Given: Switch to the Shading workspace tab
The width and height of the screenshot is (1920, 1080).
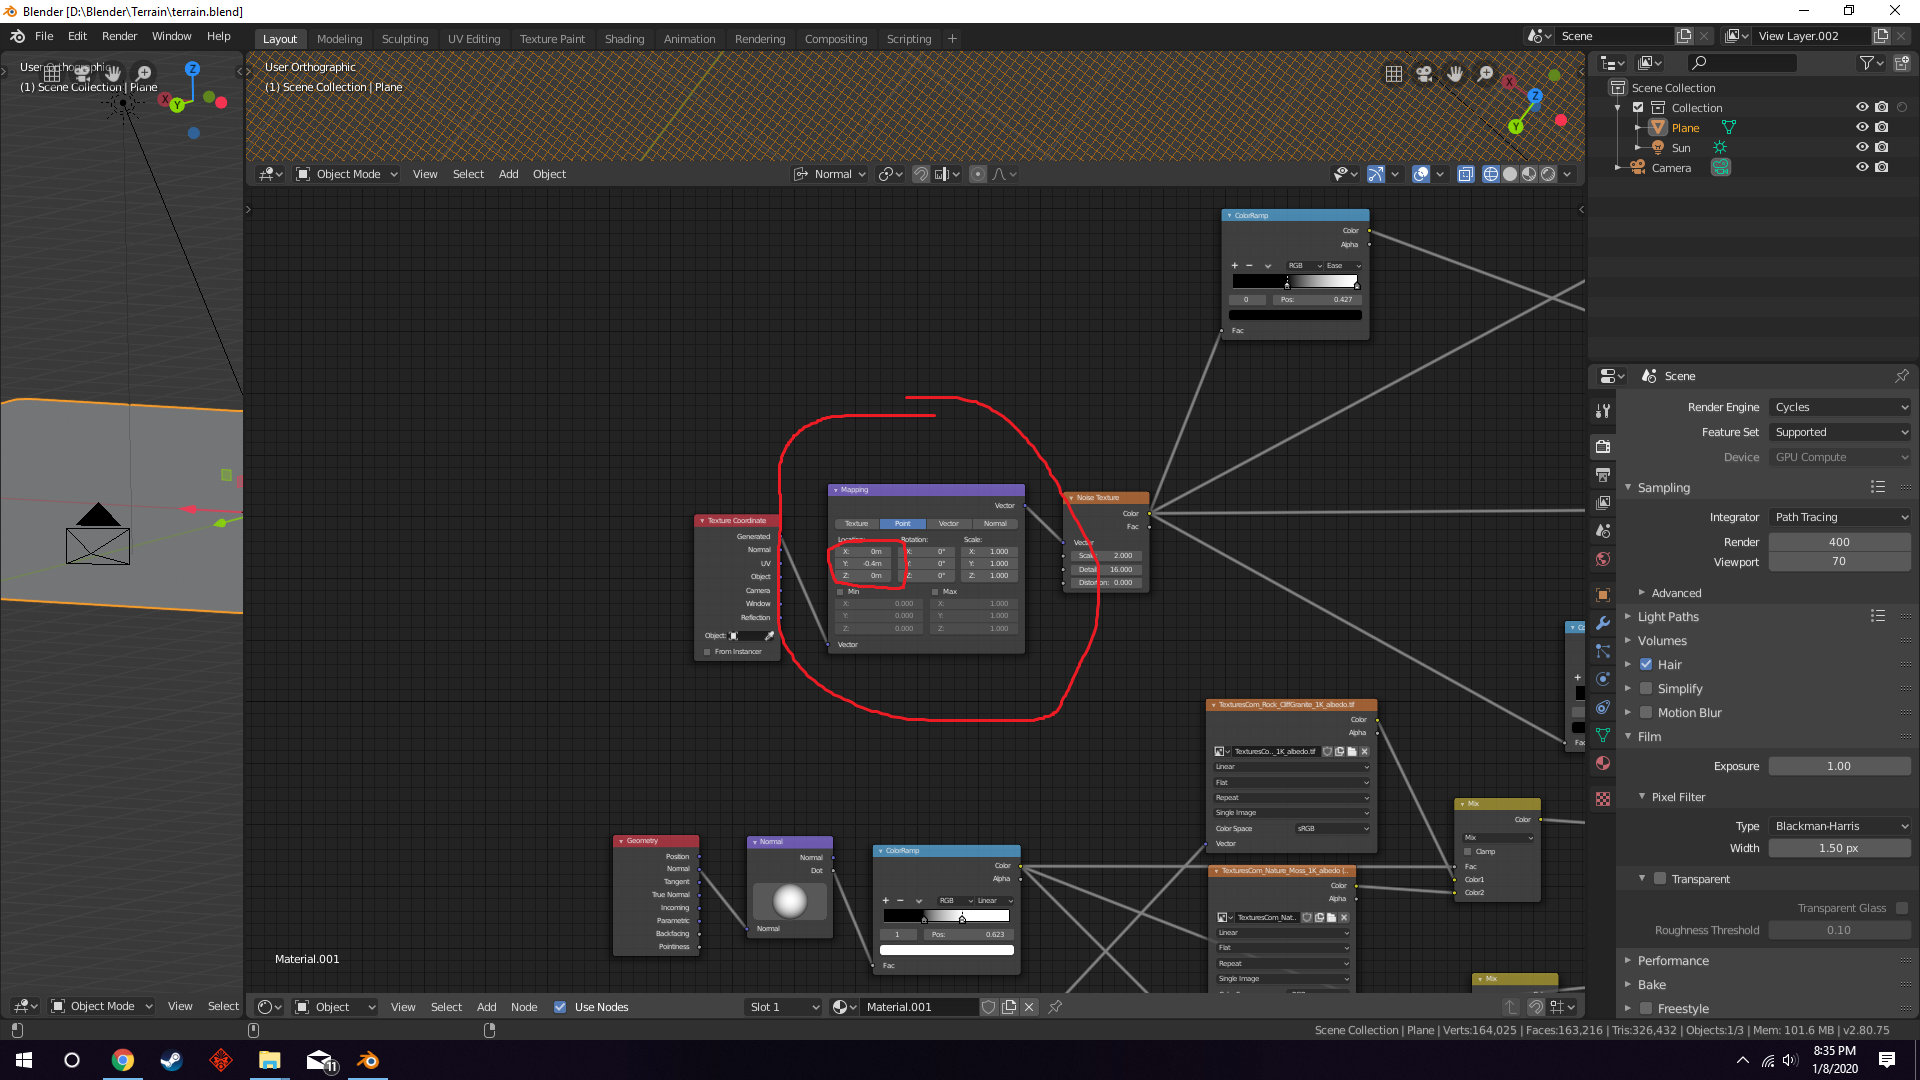Looking at the screenshot, I should click(624, 39).
